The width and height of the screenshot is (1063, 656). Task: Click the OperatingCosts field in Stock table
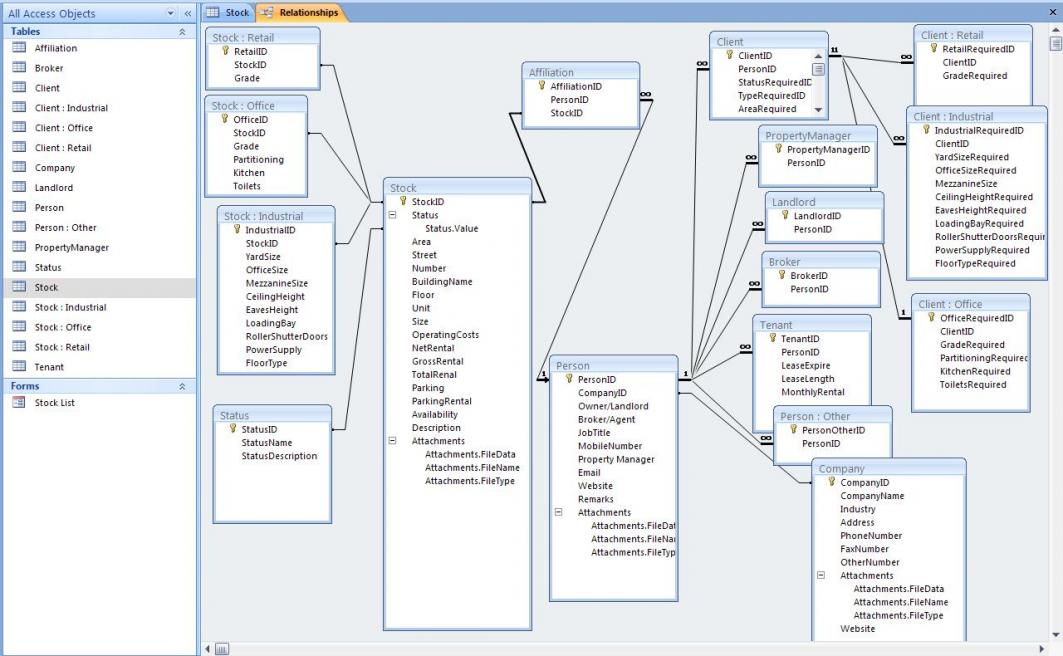pos(445,334)
